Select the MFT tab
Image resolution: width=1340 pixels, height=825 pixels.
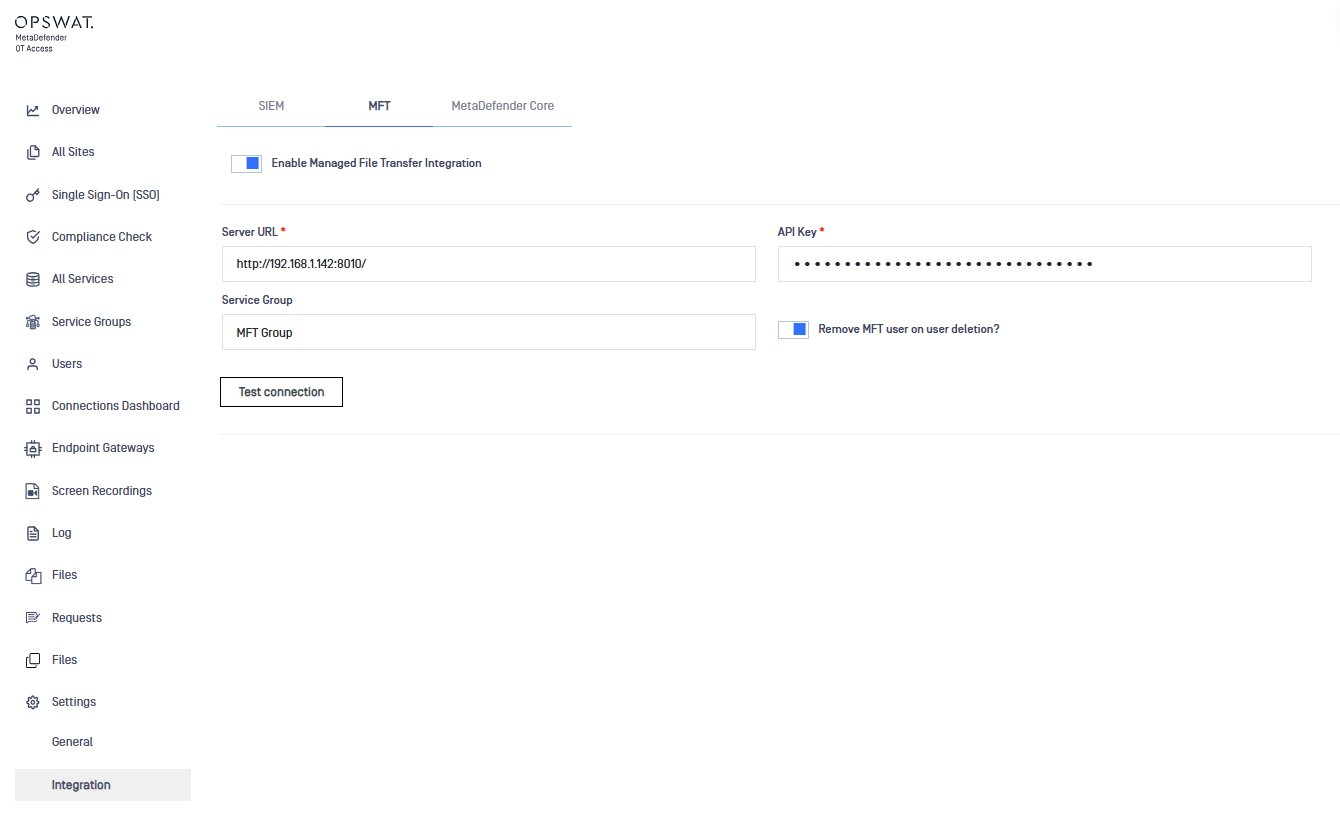[x=379, y=106]
